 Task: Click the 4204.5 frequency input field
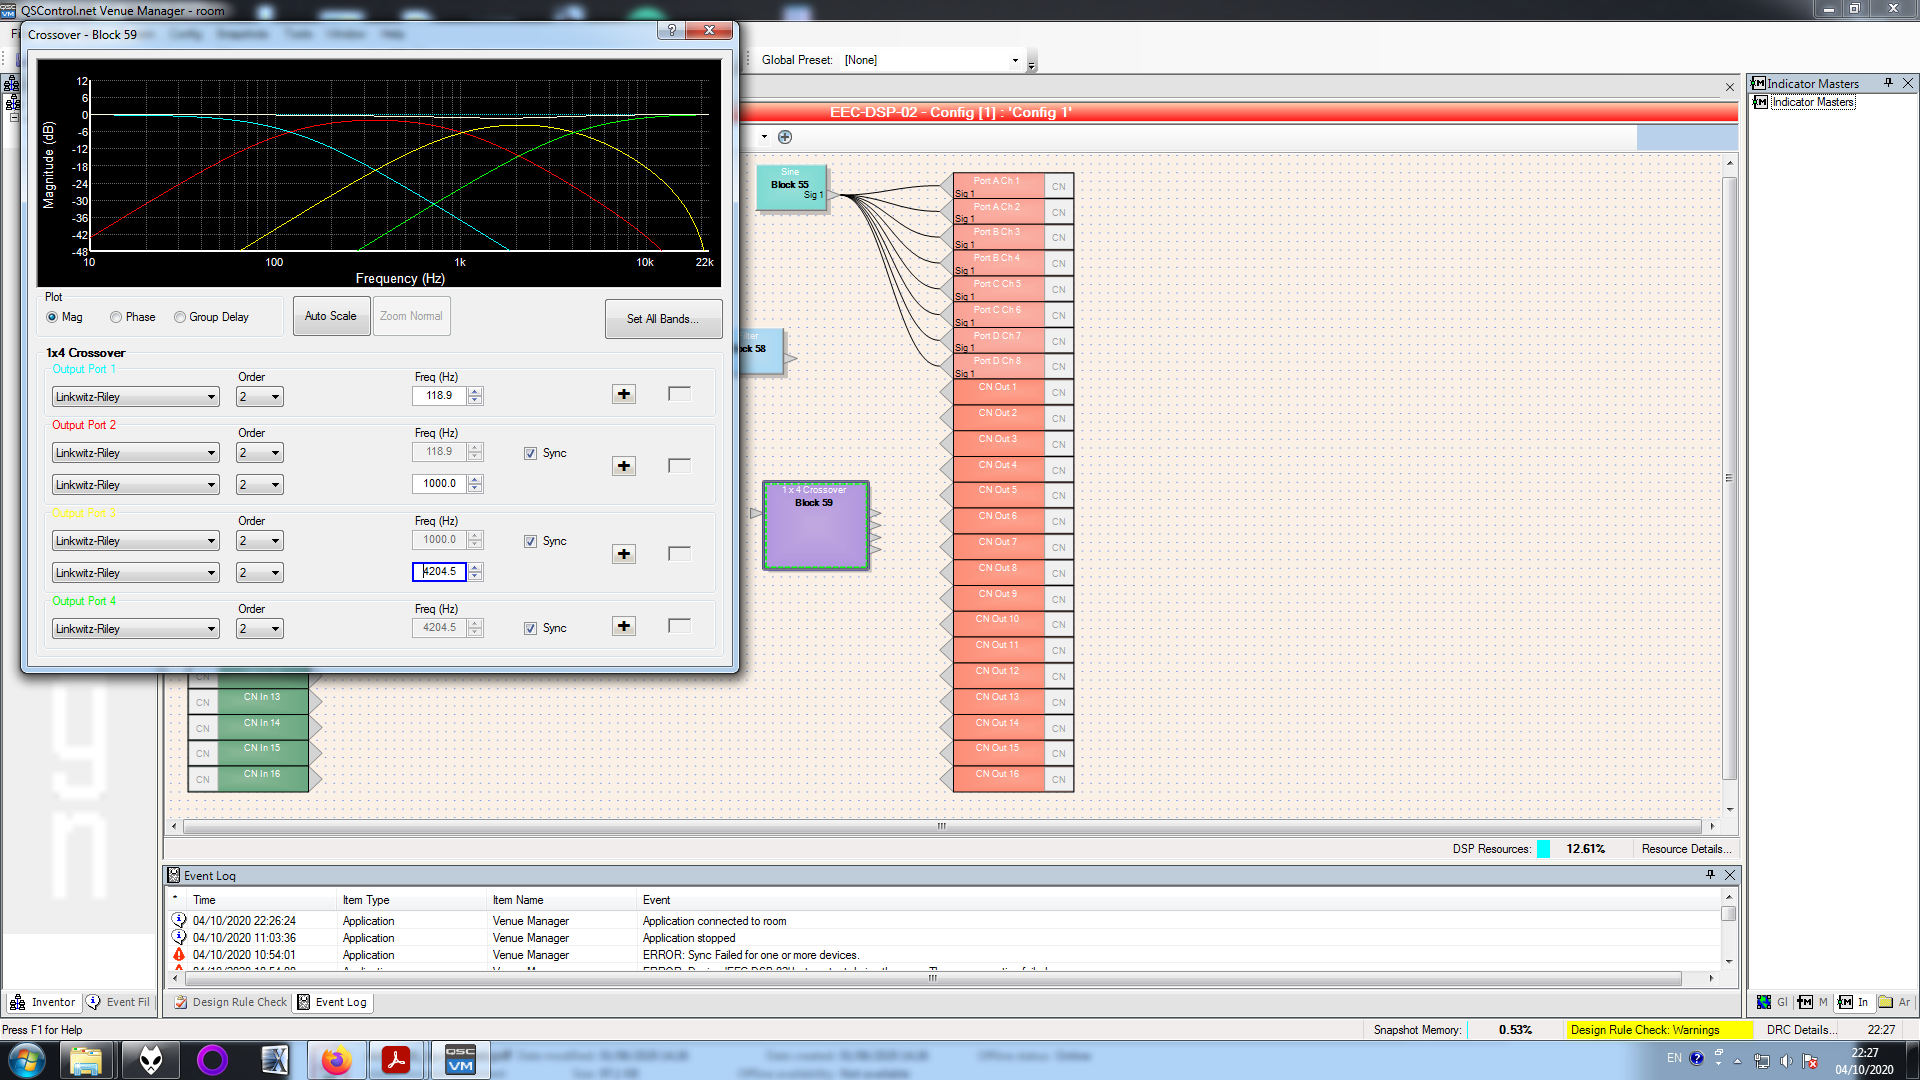pyautogui.click(x=439, y=572)
